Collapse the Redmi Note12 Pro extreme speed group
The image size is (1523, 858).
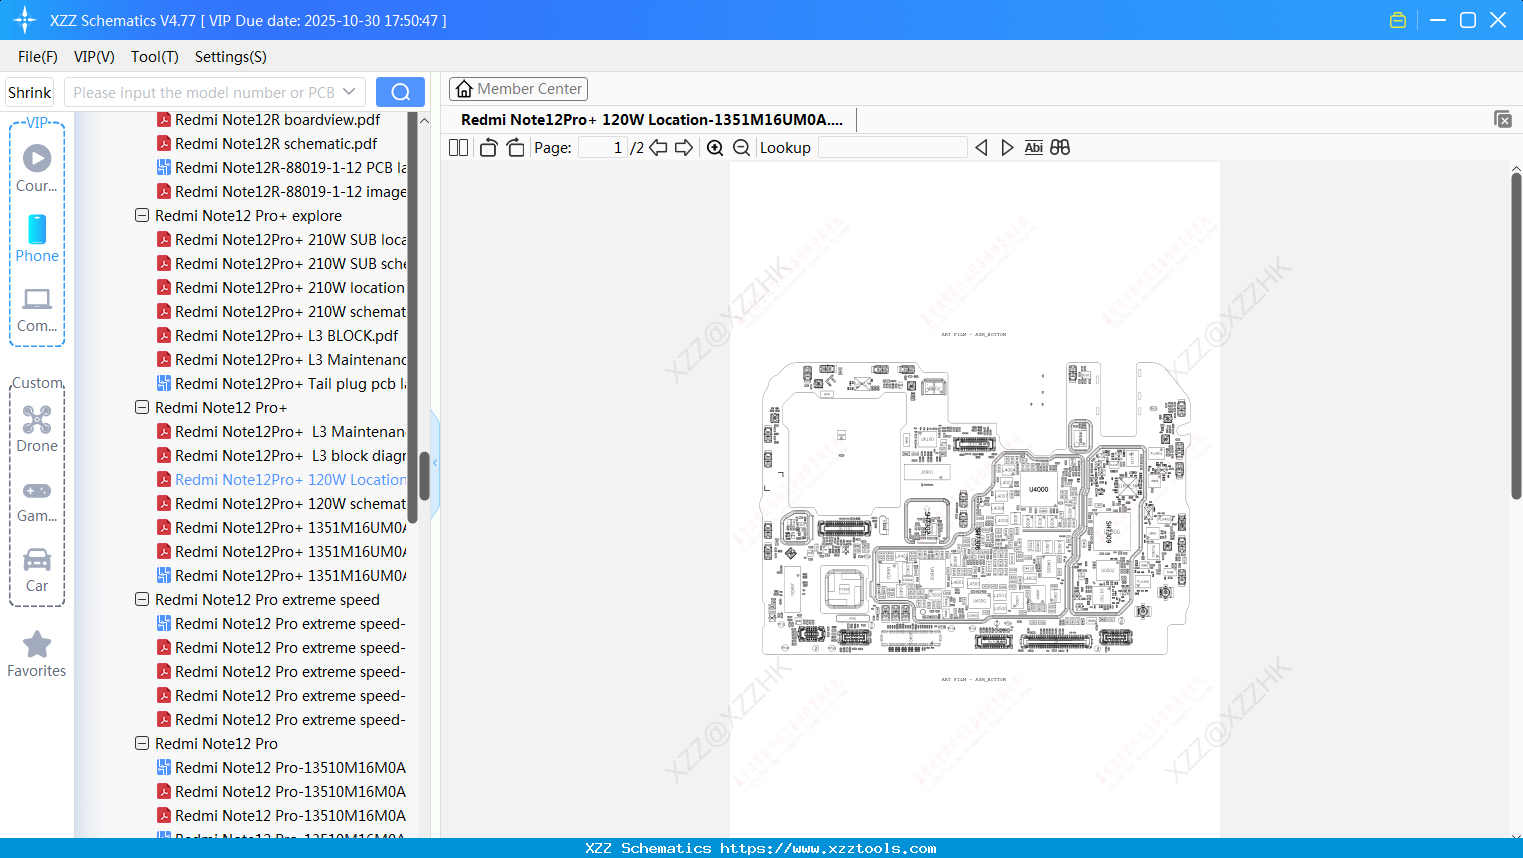(141, 599)
